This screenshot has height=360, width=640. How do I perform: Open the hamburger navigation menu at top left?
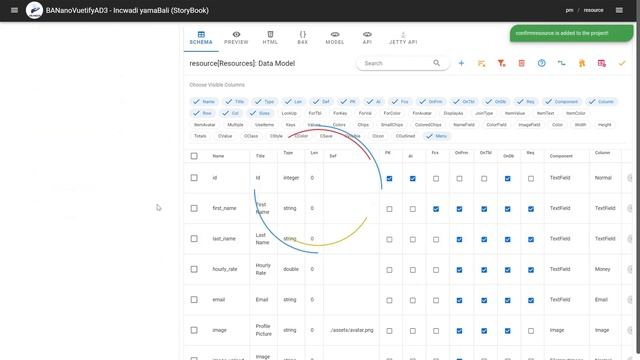(x=14, y=10)
